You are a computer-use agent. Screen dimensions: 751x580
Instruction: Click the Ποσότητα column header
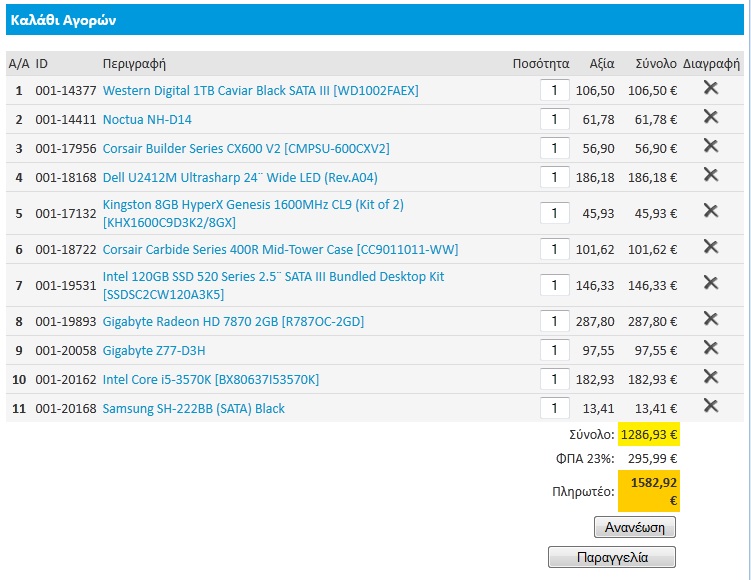click(x=541, y=64)
